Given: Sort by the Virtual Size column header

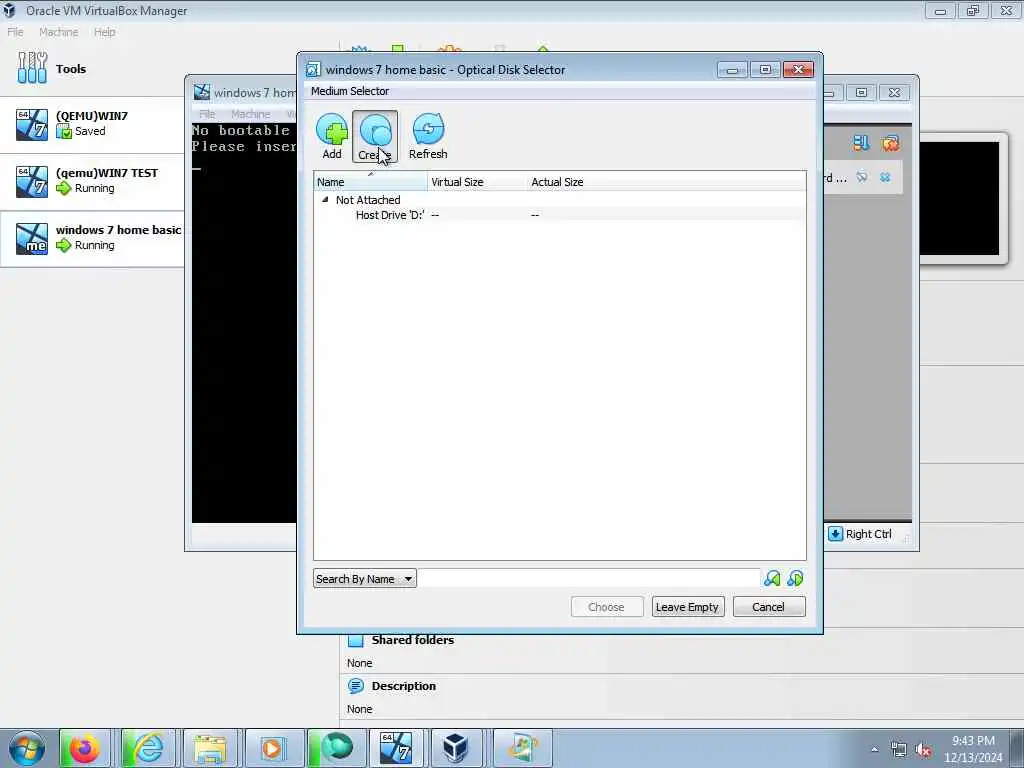Looking at the screenshot, I should coord(477,182).
